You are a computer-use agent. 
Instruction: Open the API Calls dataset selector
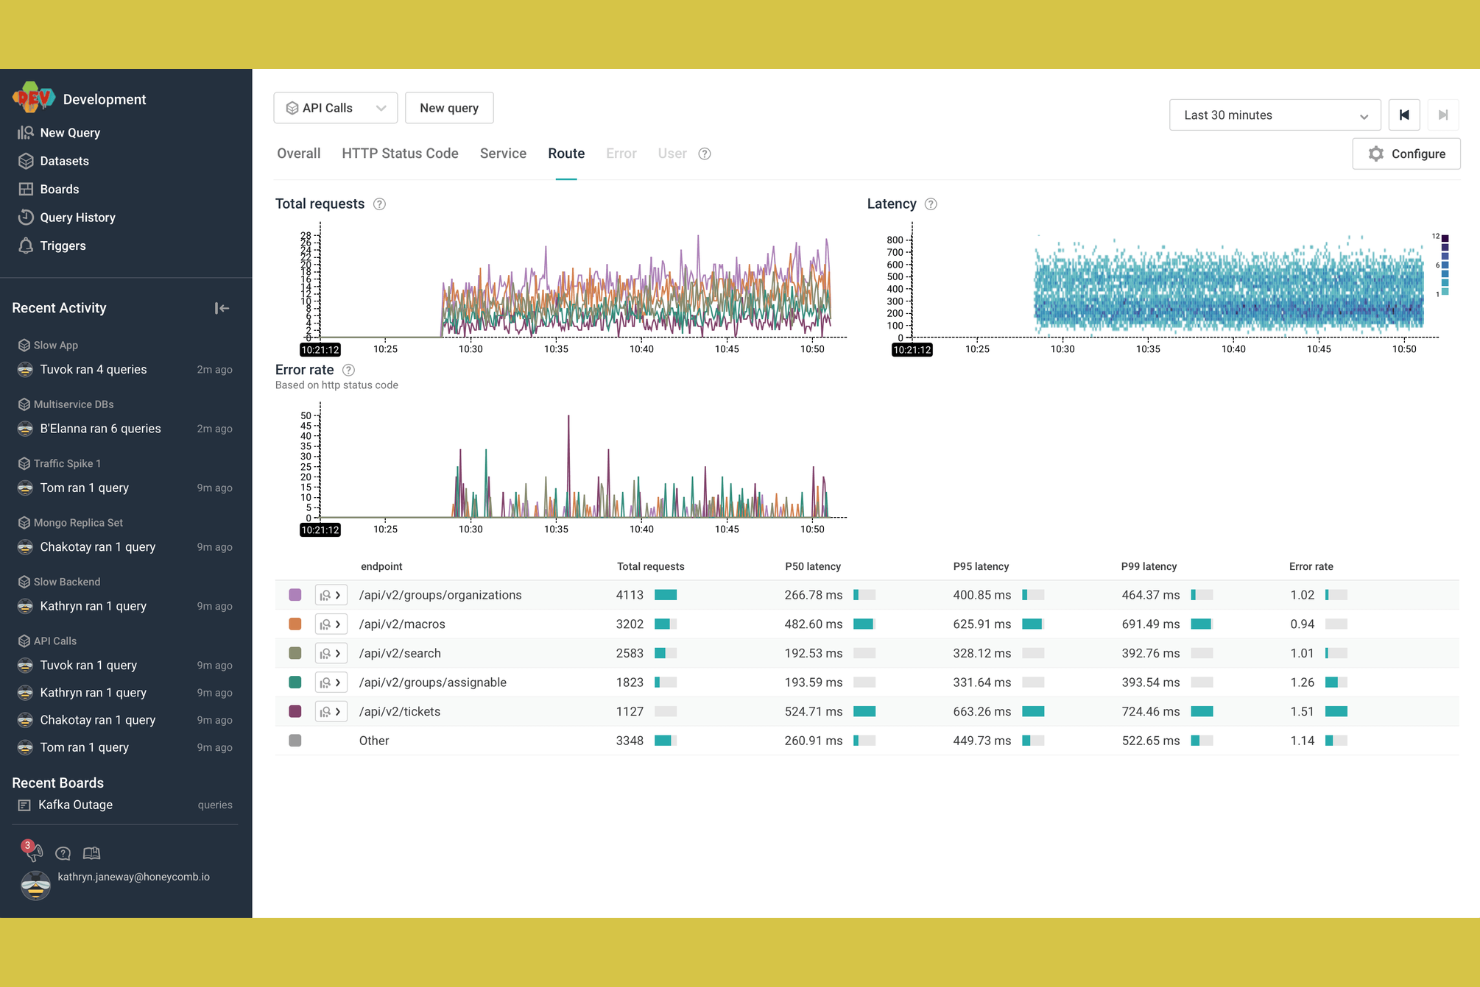point(335,107)
